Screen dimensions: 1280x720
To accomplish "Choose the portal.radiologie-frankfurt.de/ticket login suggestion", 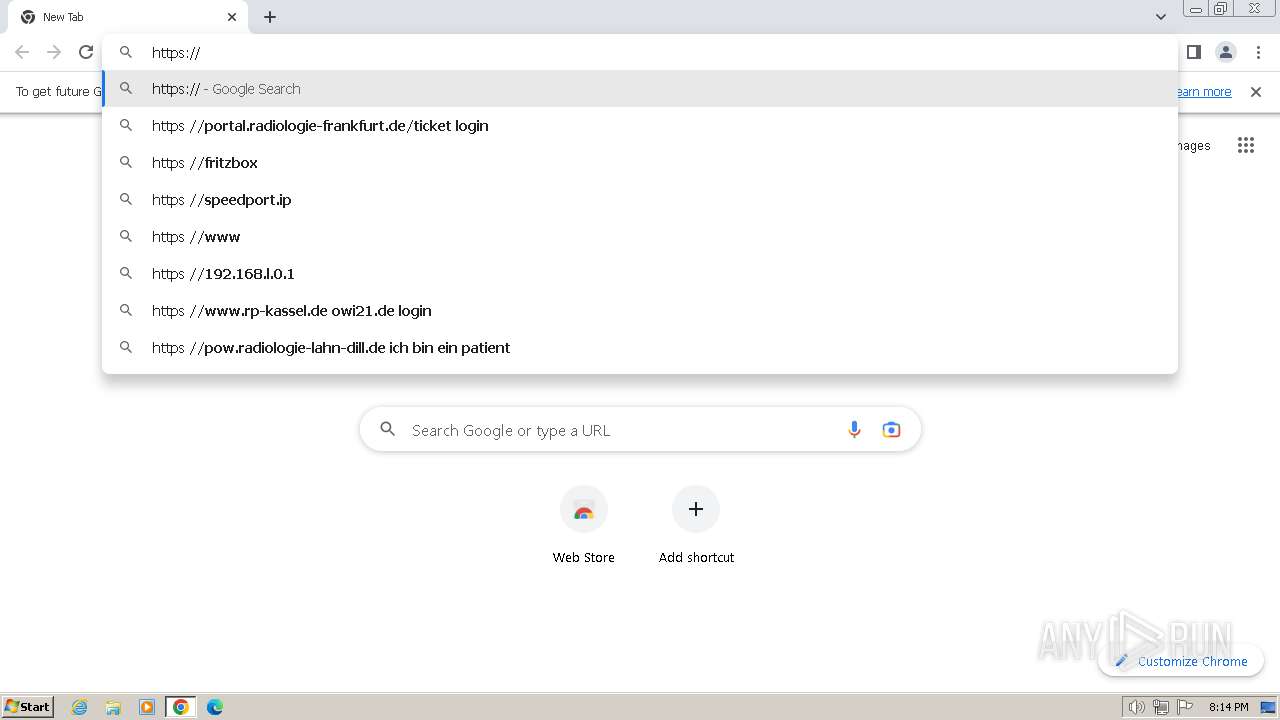I will [640, 125].
